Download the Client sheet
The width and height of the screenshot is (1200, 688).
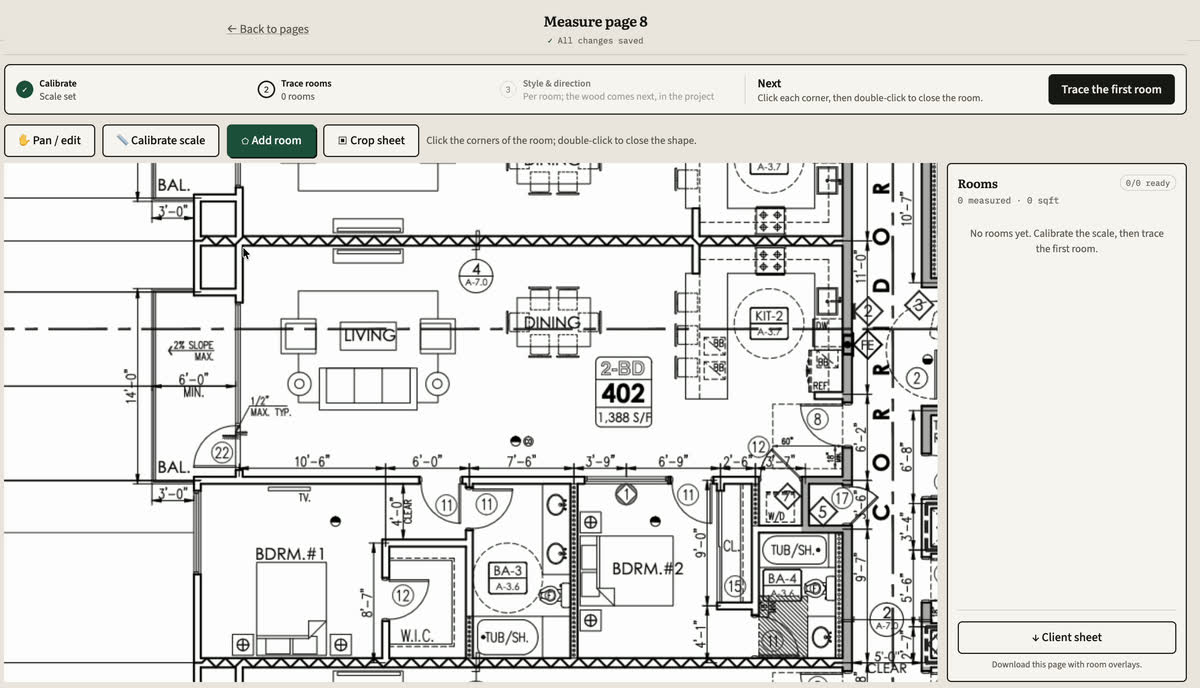[x=1066, y=637]
